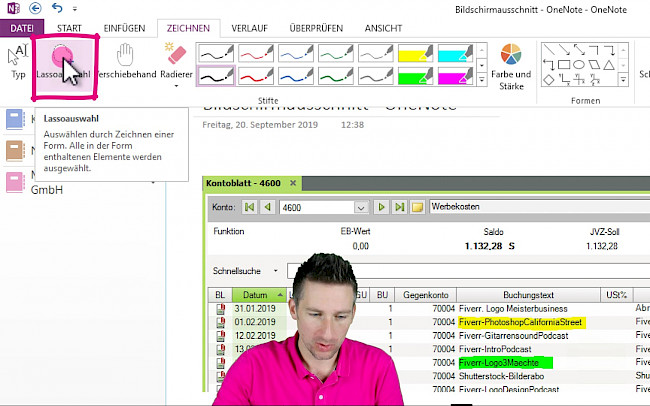
Task: Pick the cyan highlighter pen
Action: [x=457, y=51]
